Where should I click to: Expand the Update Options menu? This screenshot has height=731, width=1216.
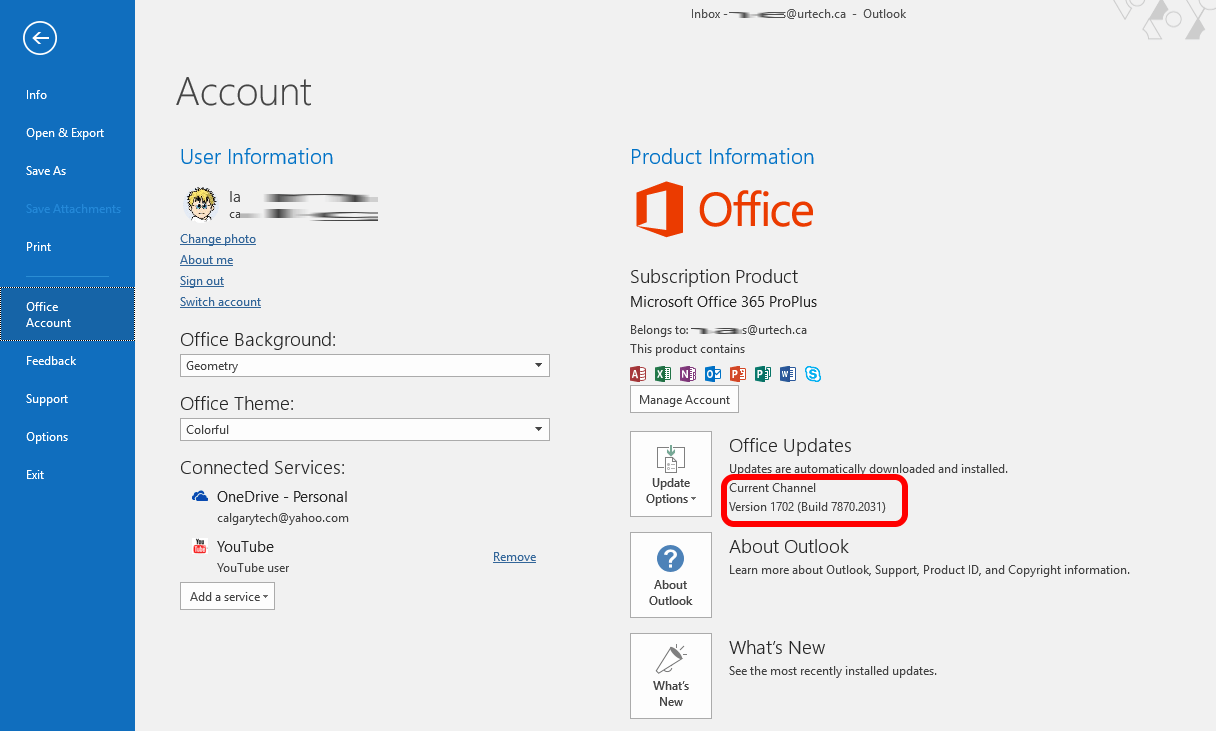(670, 474)
